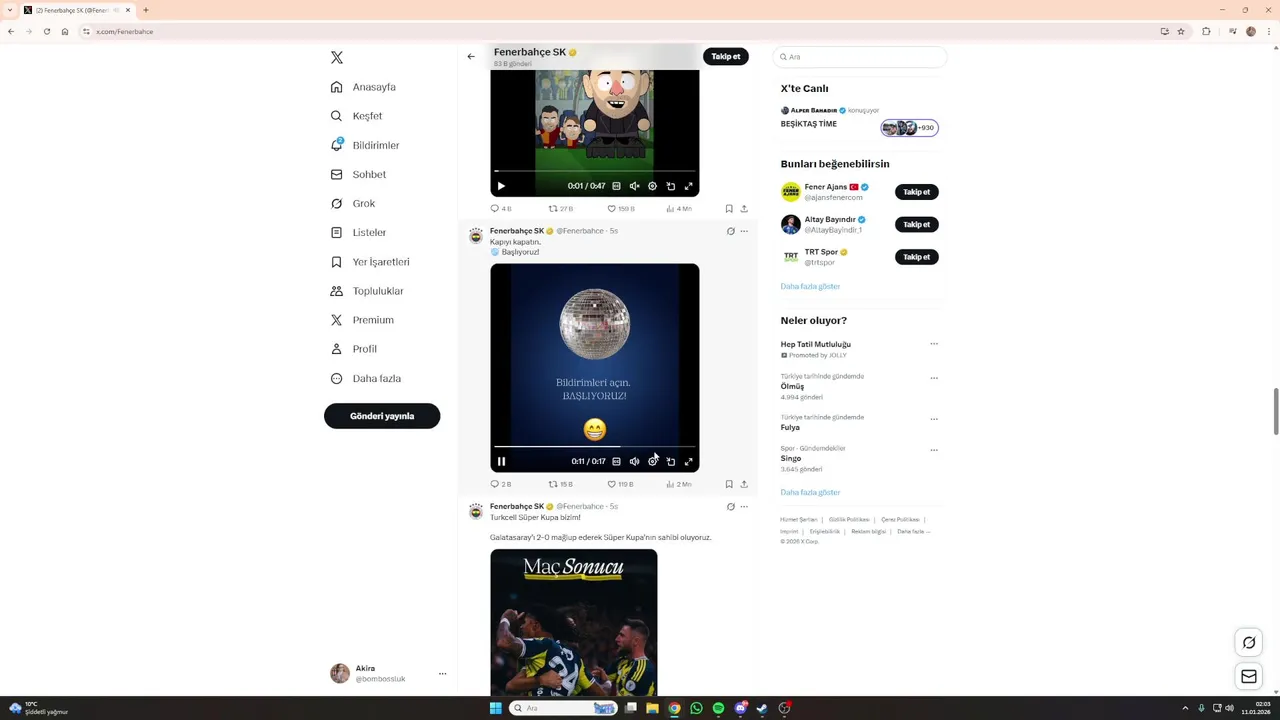Open Akira account options menu

click(x=442, y=674)
